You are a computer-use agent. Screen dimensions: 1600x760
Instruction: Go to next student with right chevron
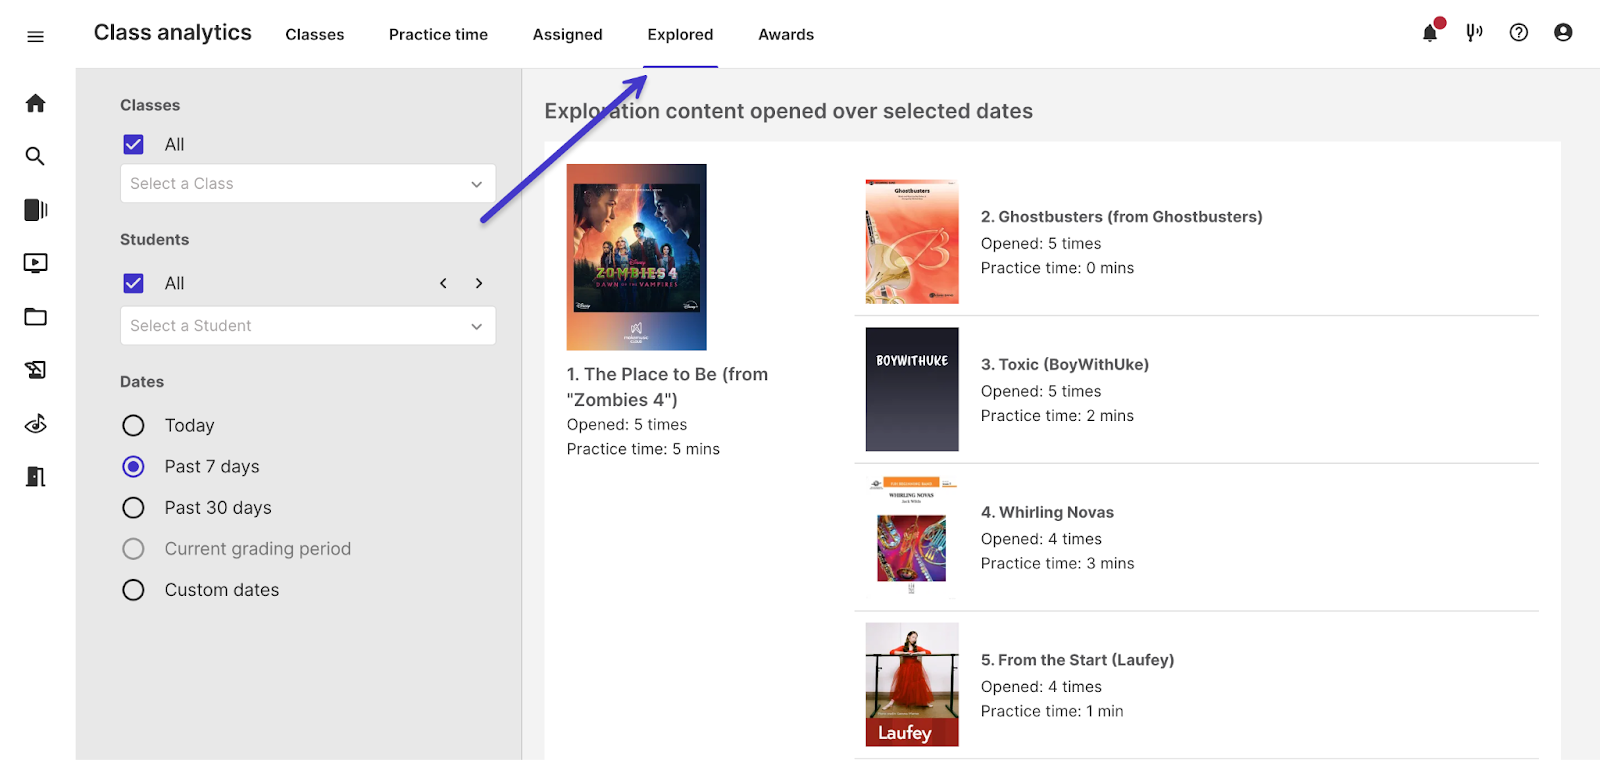tap(479, 283)
